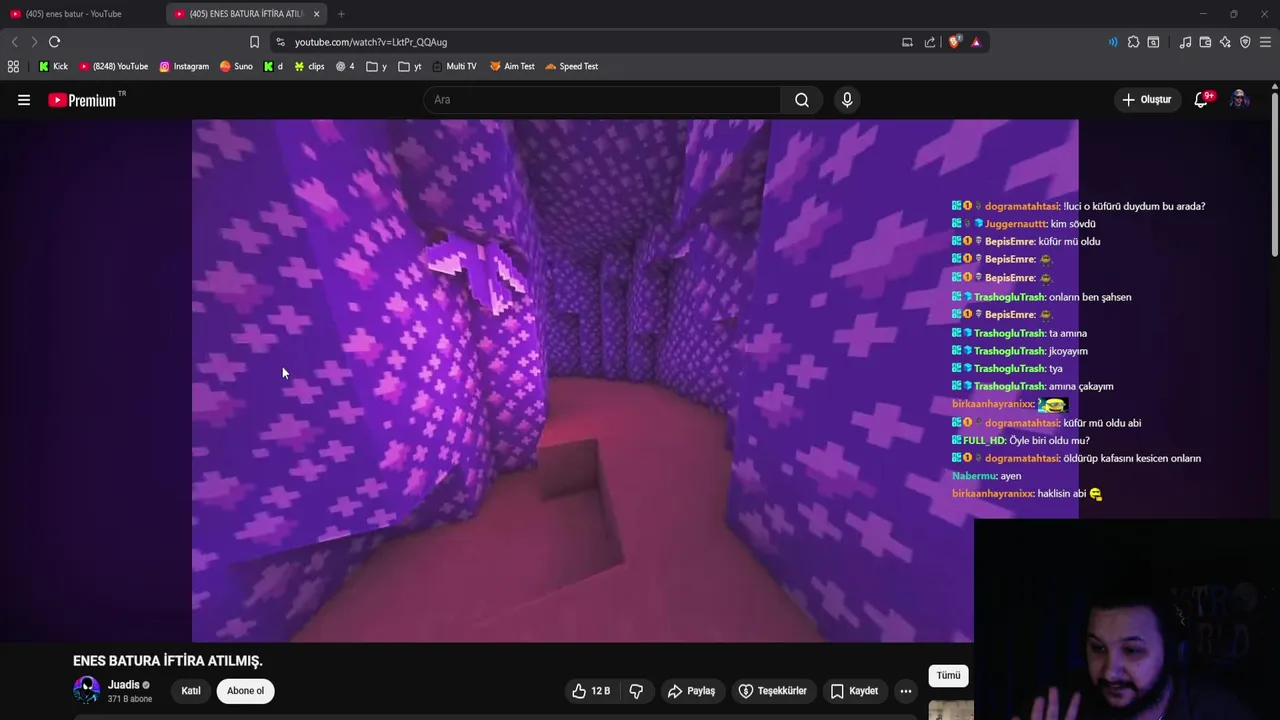
Task: Open the (8248) YouTube bookmark
Action: (114, 66)
